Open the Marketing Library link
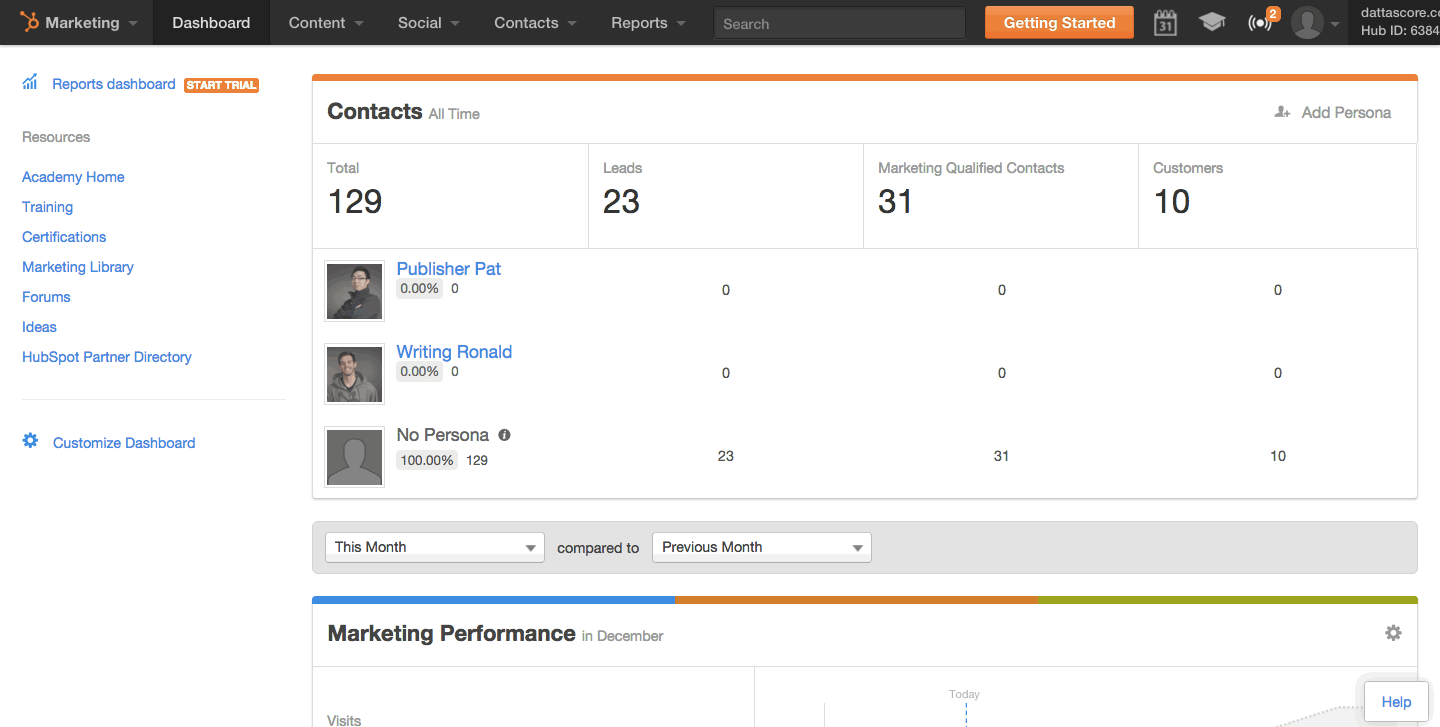This screenshot has width=1440, height=727. (78, 267)
